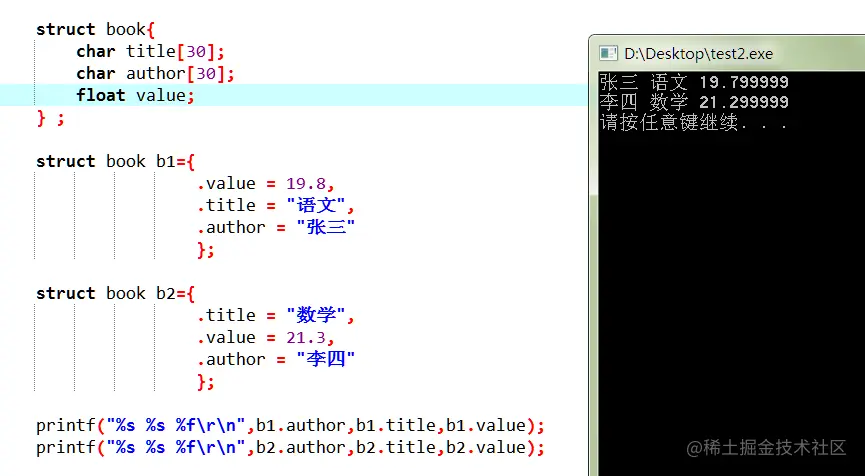Click the console line '请按任意键继续. . .'
This screenshot has height=476, width=865.
pos(694,122)
